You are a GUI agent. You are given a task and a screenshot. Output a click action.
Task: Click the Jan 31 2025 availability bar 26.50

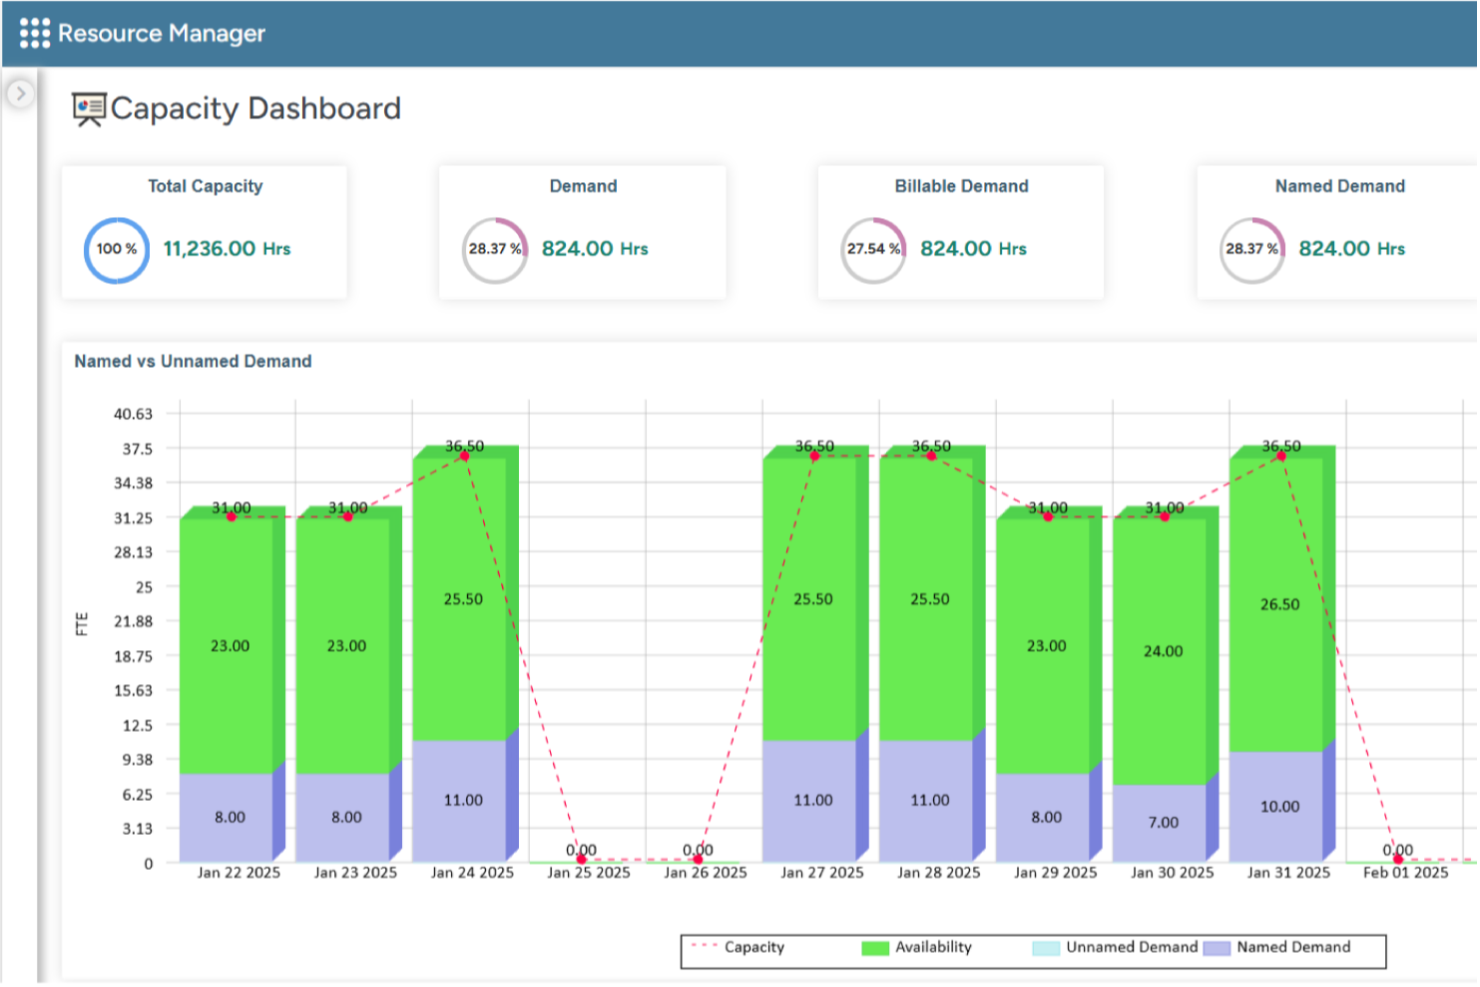tap(1277, 605)
